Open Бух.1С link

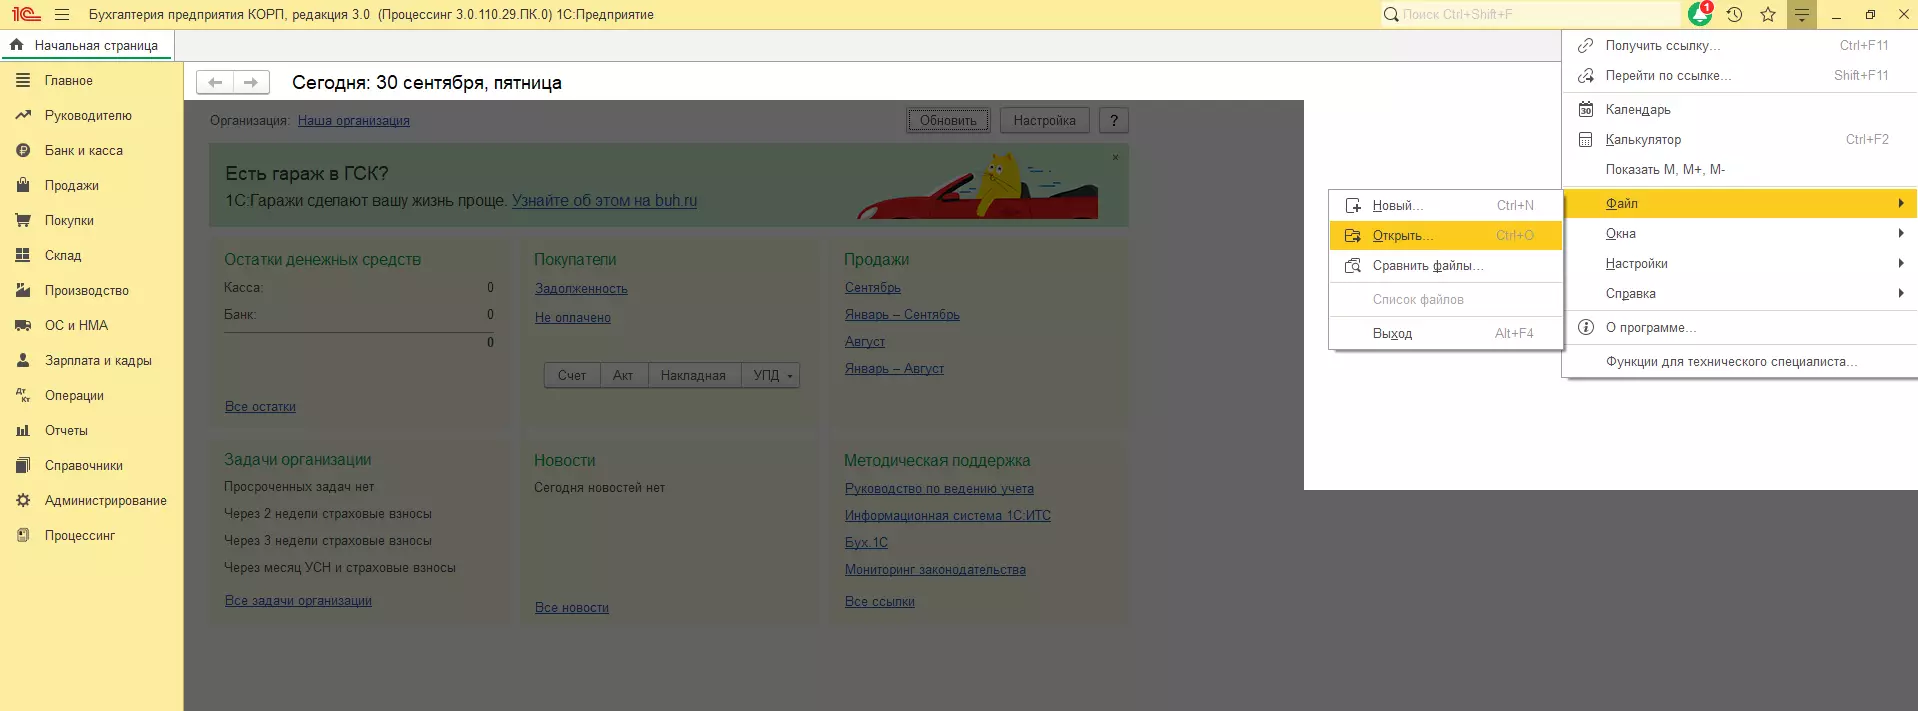pos(866,543)
